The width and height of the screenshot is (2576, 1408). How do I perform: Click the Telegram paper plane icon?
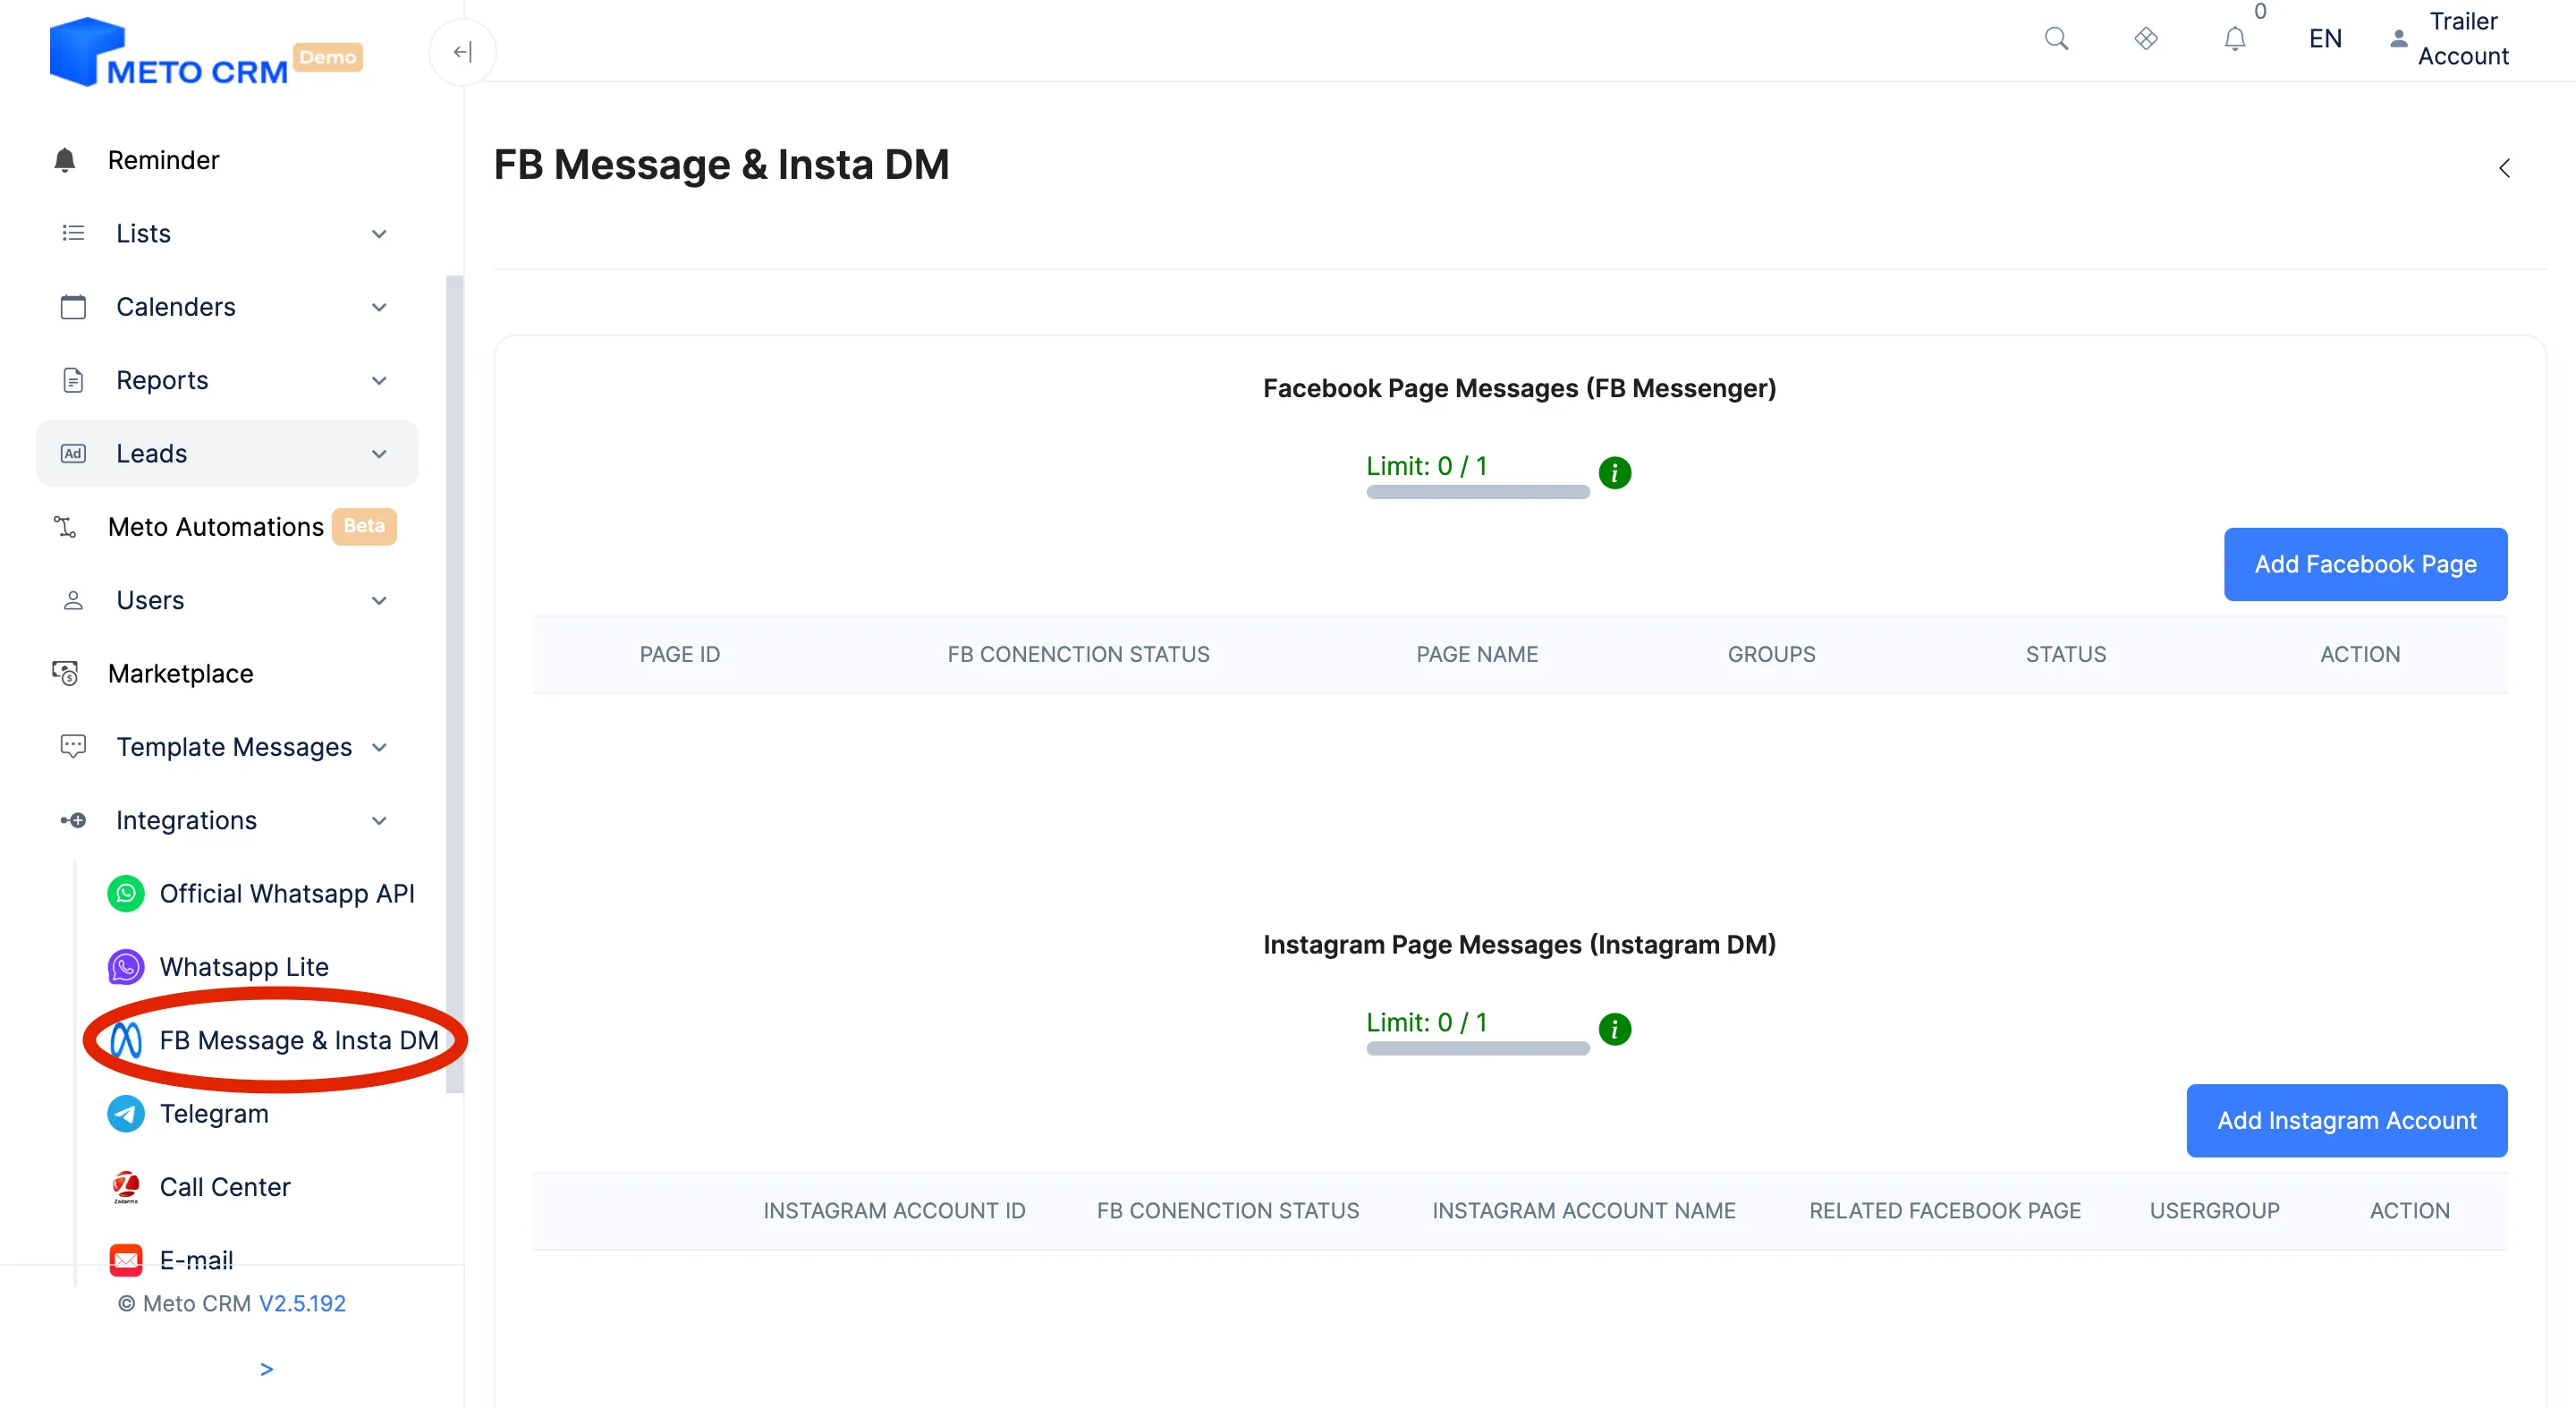126,1114
